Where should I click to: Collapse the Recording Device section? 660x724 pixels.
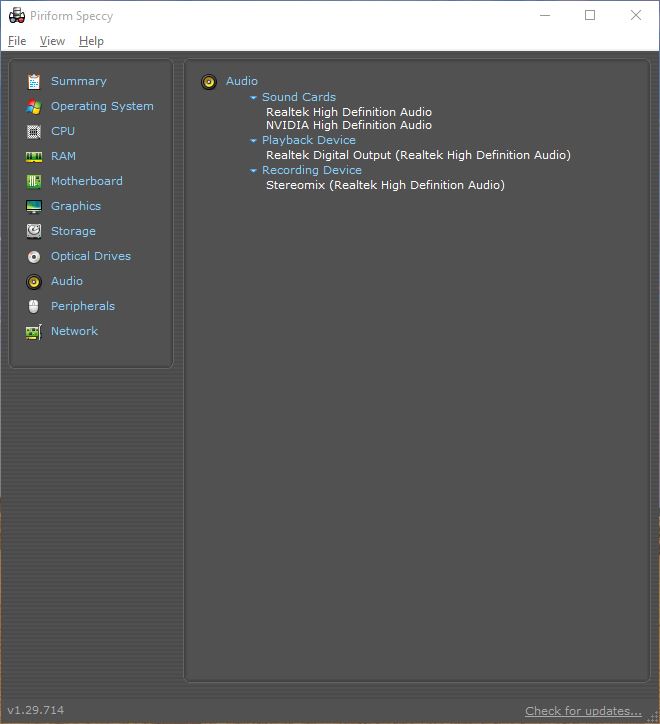(253, 170)
